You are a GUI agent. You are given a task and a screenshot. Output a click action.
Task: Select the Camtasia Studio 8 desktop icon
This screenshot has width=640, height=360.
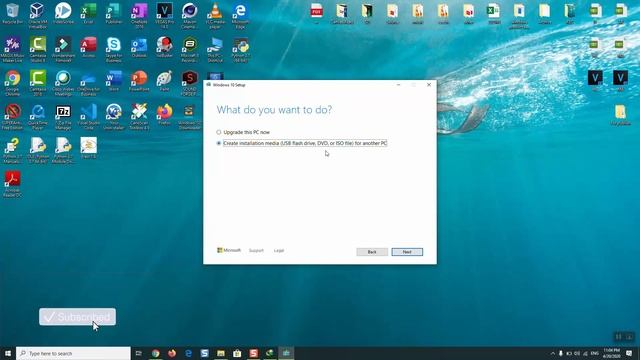pos(38,49)
